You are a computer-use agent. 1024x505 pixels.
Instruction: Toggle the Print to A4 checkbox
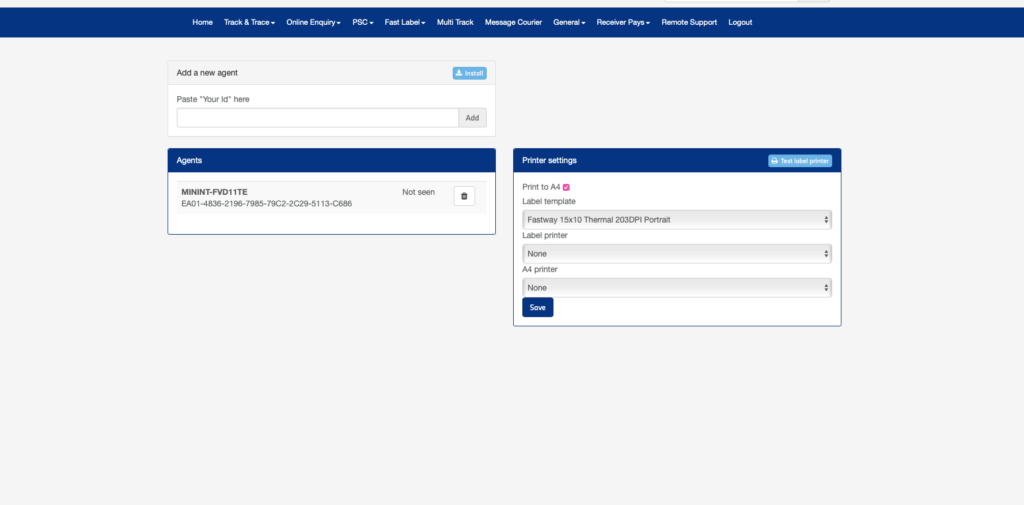[566, 187]
